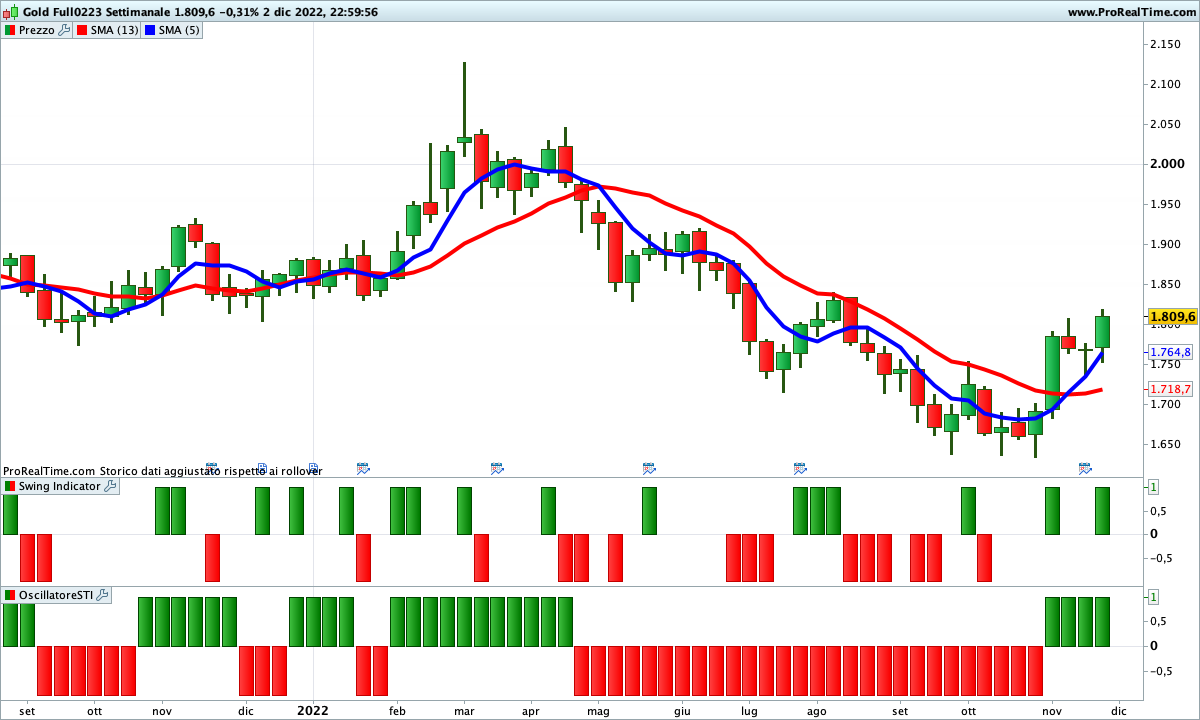Click the 1.950 price axis label

point(1166,204)
